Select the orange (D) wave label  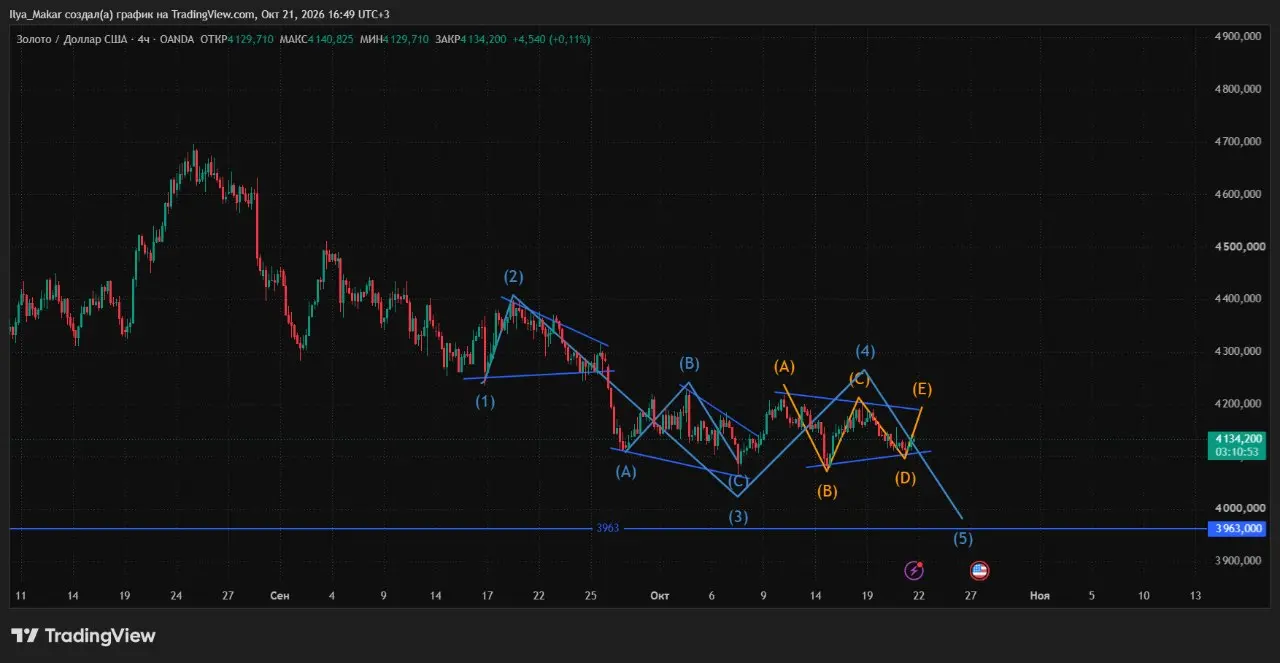[x=905, y=478]
